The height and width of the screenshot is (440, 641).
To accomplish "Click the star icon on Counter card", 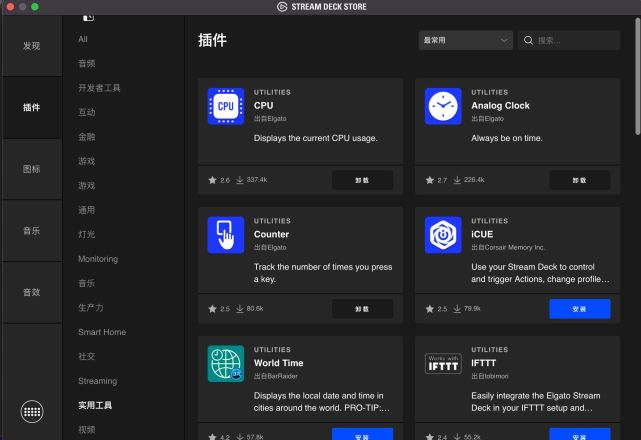I will click(x=212, y=309).
